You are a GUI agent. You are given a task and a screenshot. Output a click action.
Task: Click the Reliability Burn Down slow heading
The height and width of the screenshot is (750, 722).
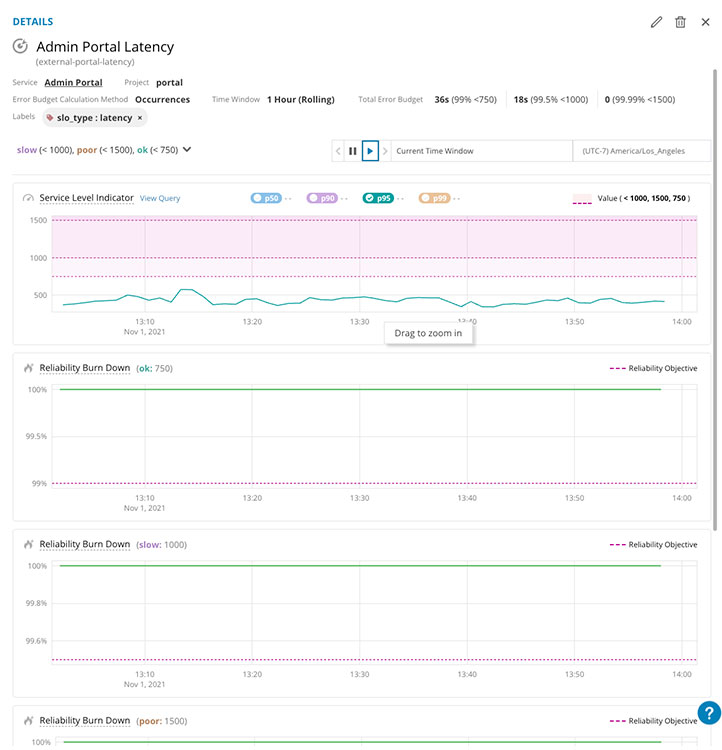pyautogui.click(x=85, y=544)
